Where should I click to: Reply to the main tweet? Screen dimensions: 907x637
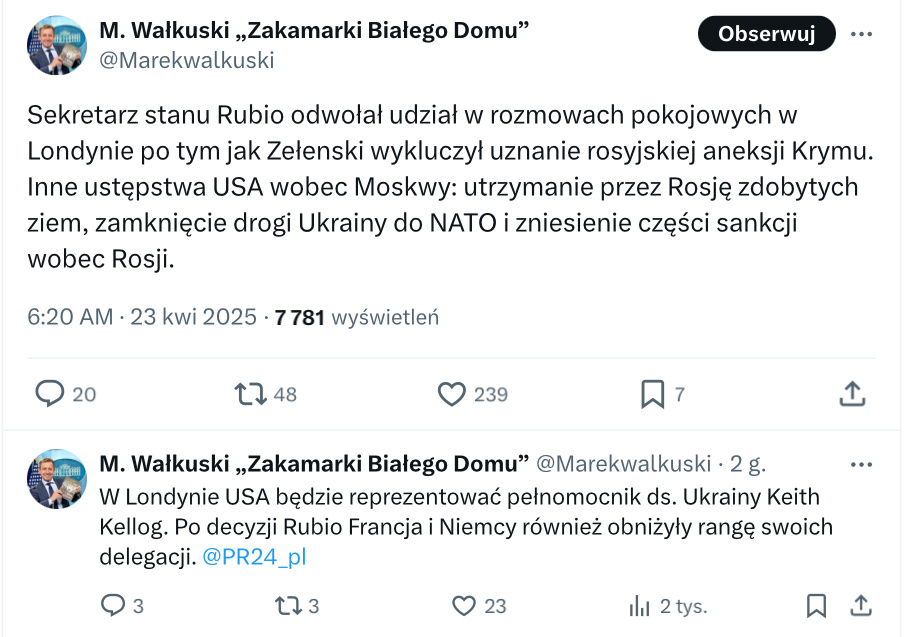click(51, 394)
